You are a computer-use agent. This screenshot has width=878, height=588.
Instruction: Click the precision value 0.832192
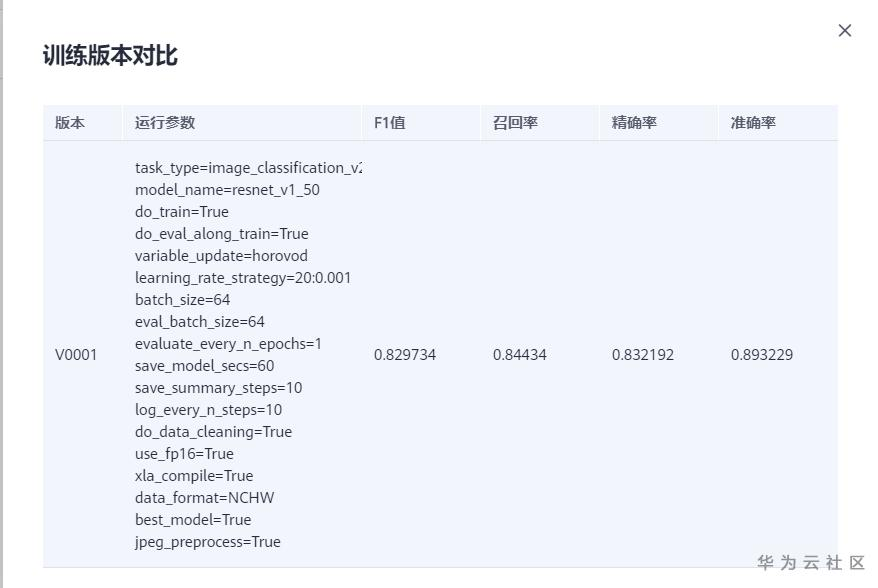pyautogui.click(x=643, y=355)
